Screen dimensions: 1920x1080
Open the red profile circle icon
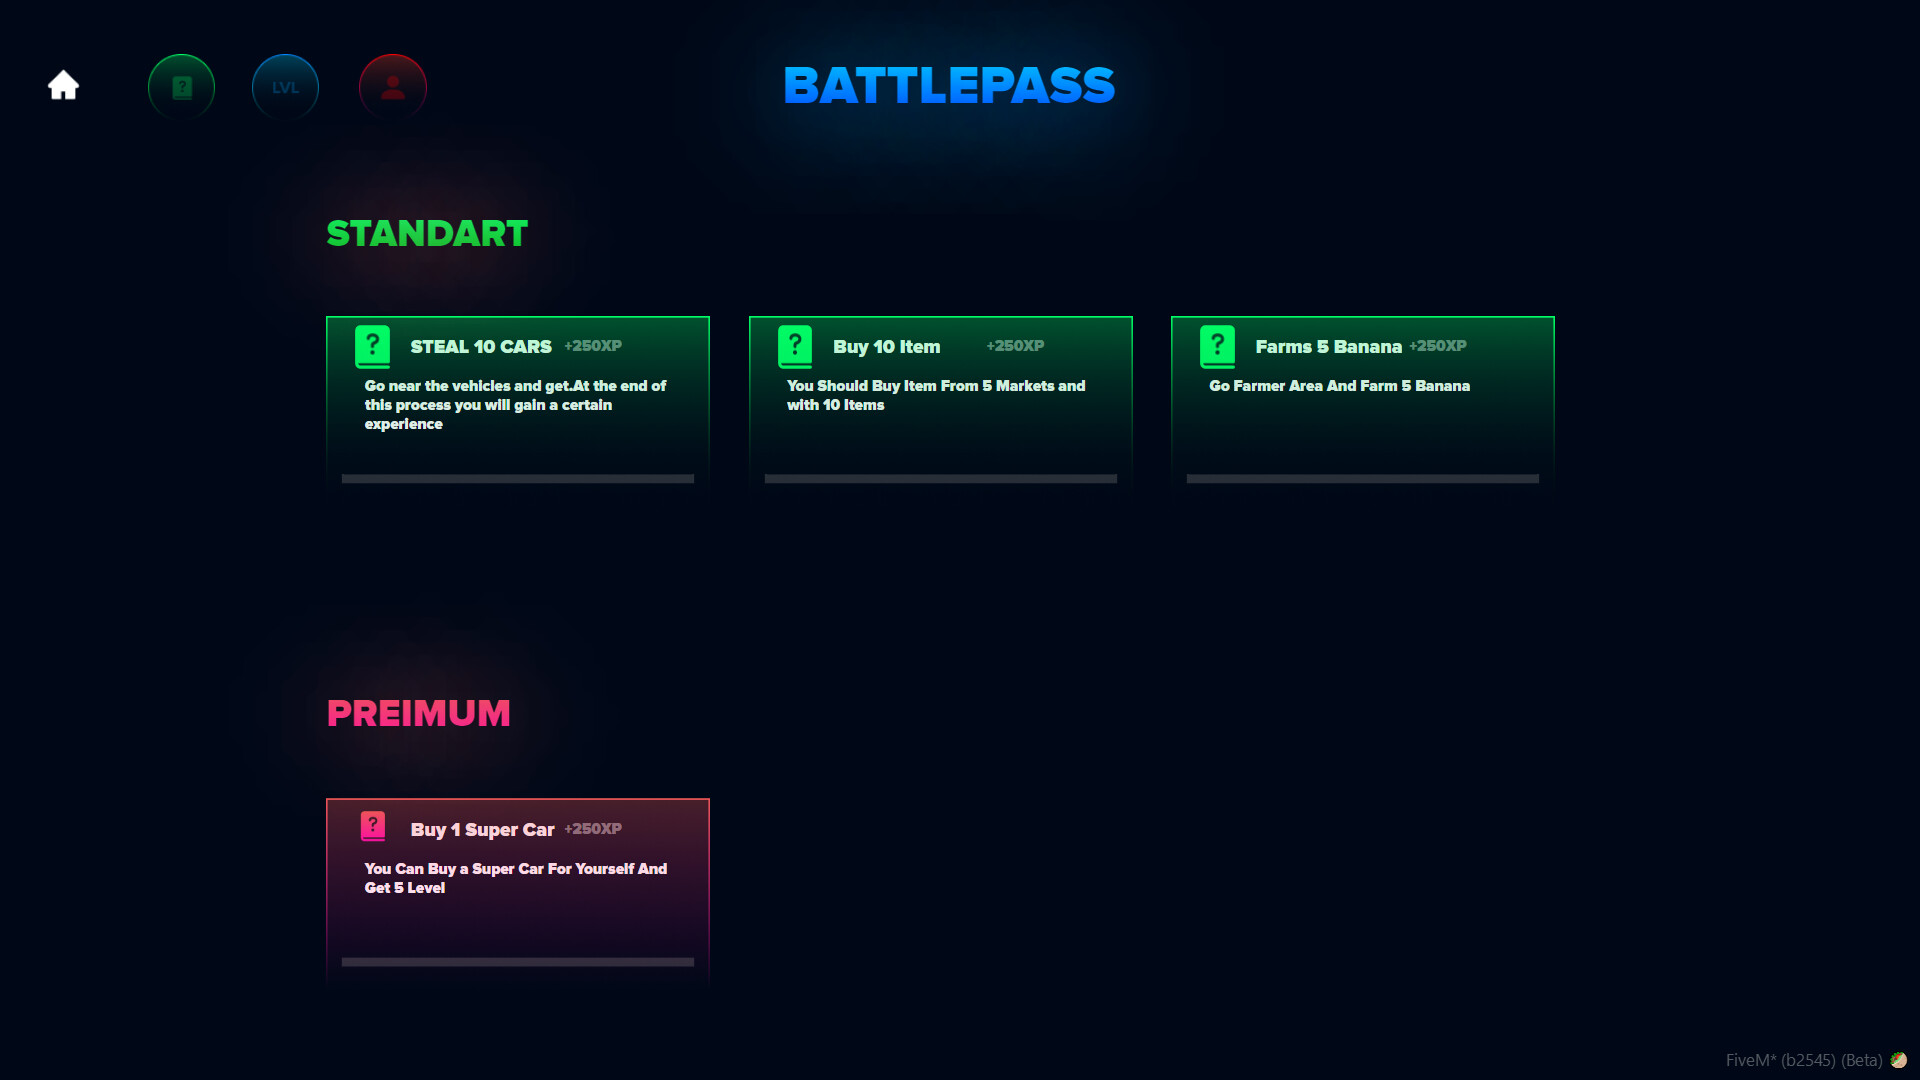[x=392, y=87]
